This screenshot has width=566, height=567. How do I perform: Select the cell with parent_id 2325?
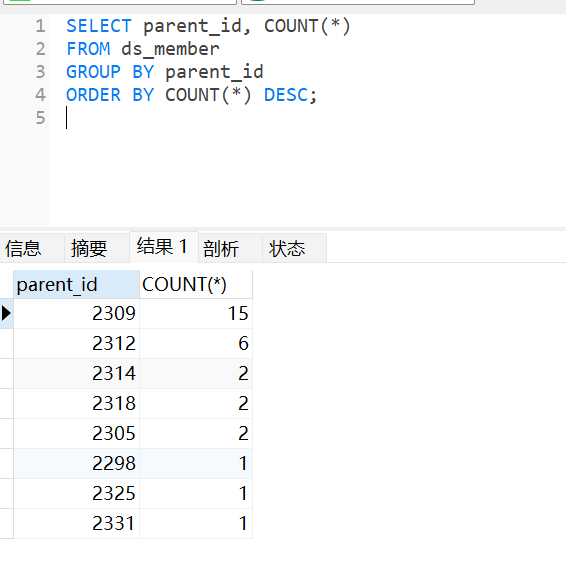[76, 494]
